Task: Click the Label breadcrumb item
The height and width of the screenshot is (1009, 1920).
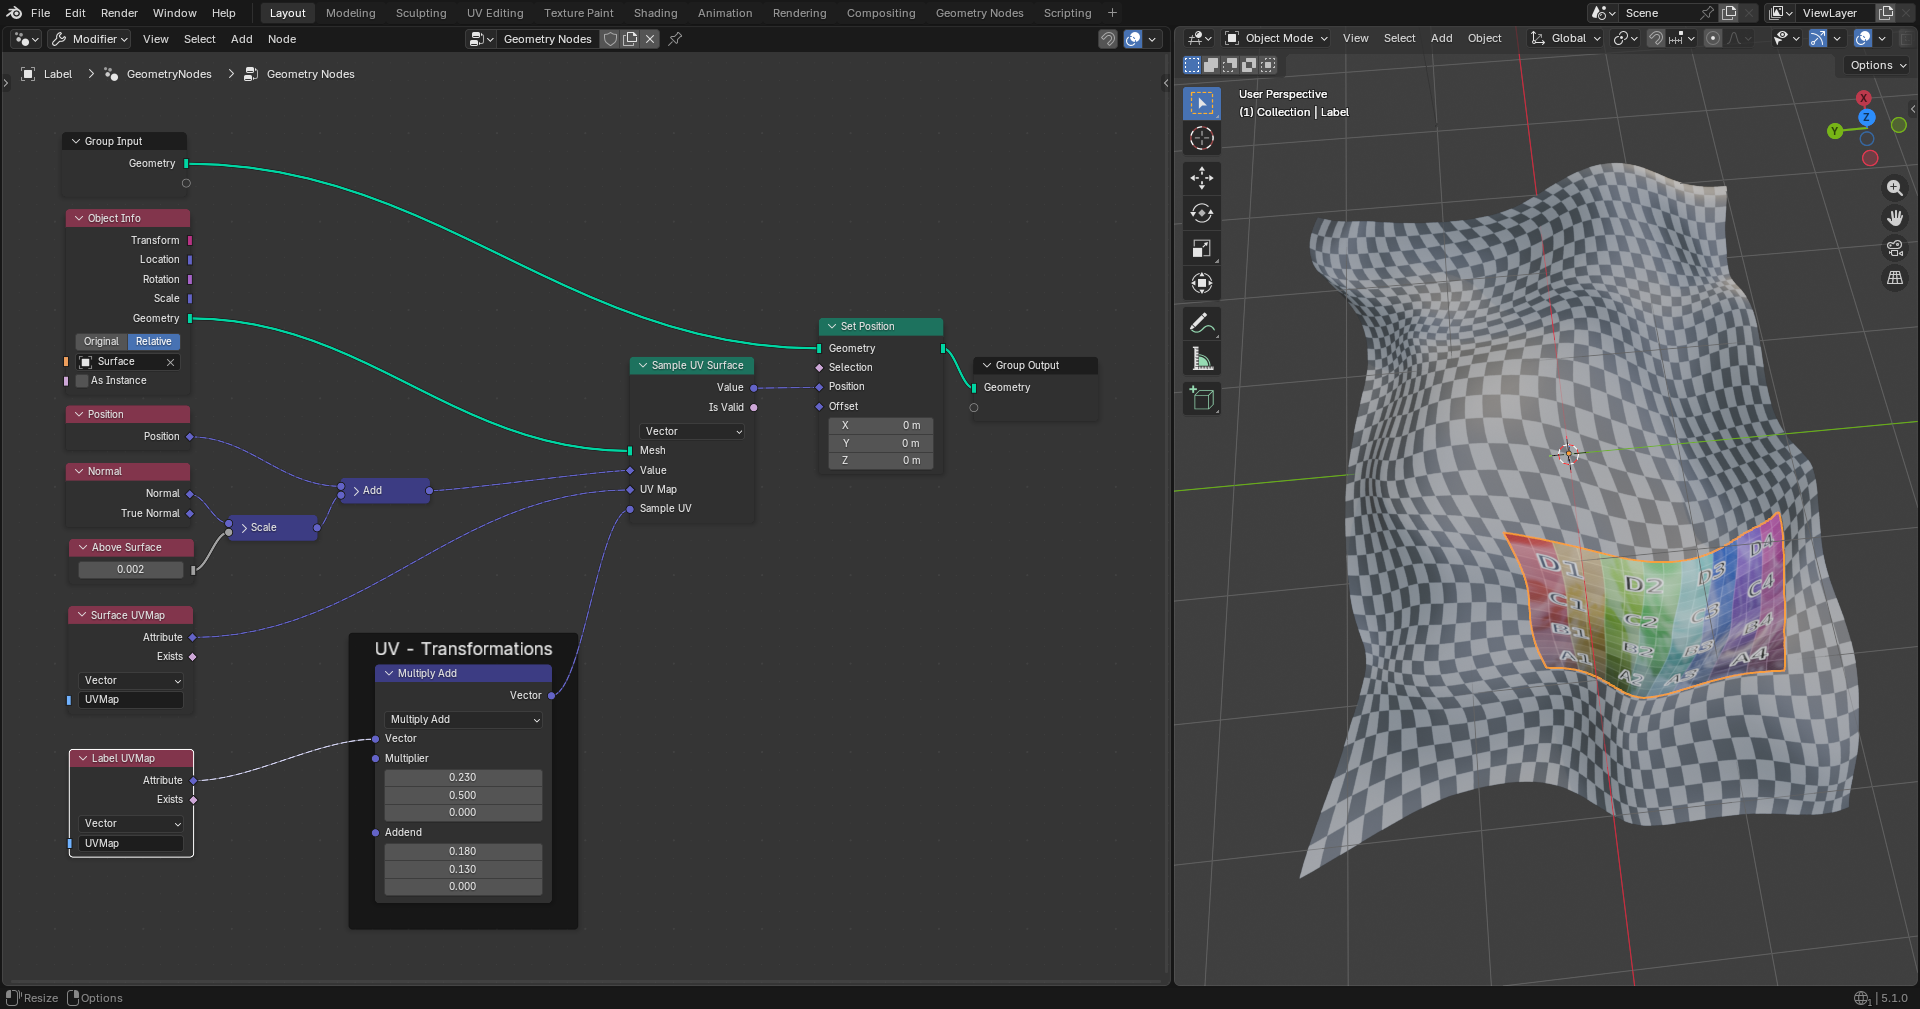Action: [x=58, y=74]
